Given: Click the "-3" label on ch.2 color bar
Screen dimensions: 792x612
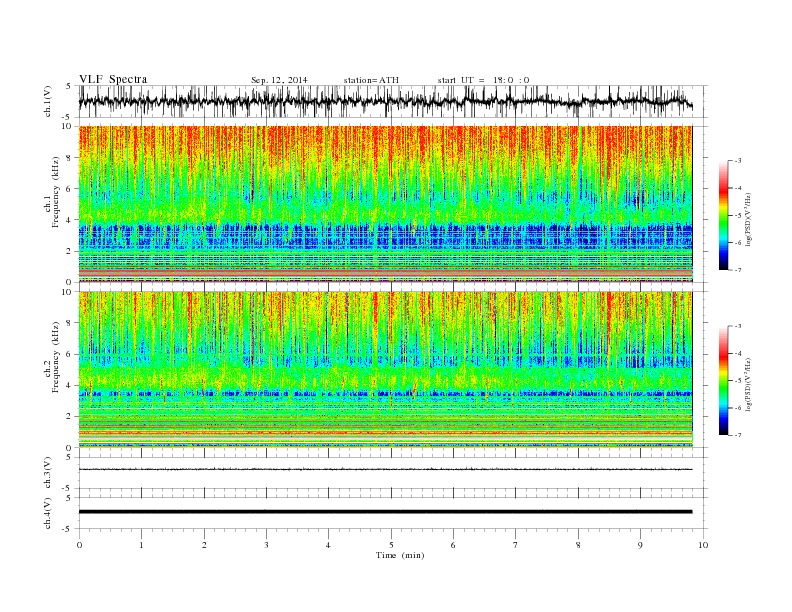Looking at the screenshot, I should (x=737, y=326).
